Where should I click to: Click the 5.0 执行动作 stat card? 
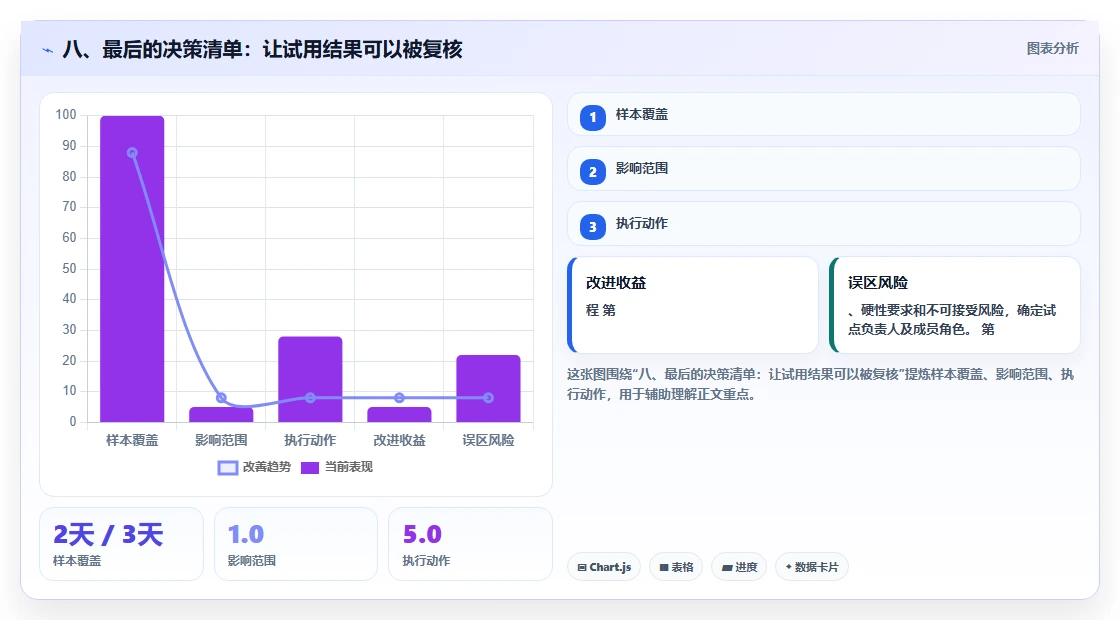(x=471, y=544)
